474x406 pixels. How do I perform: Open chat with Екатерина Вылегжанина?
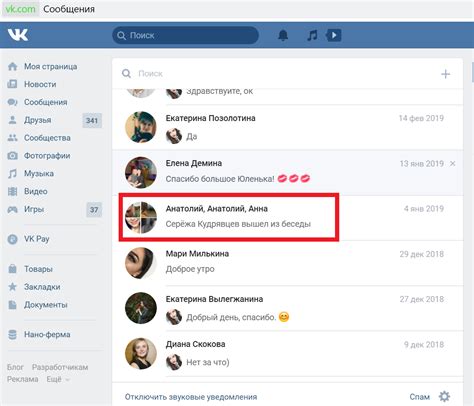pyautogui.click(x=287, y=308)
